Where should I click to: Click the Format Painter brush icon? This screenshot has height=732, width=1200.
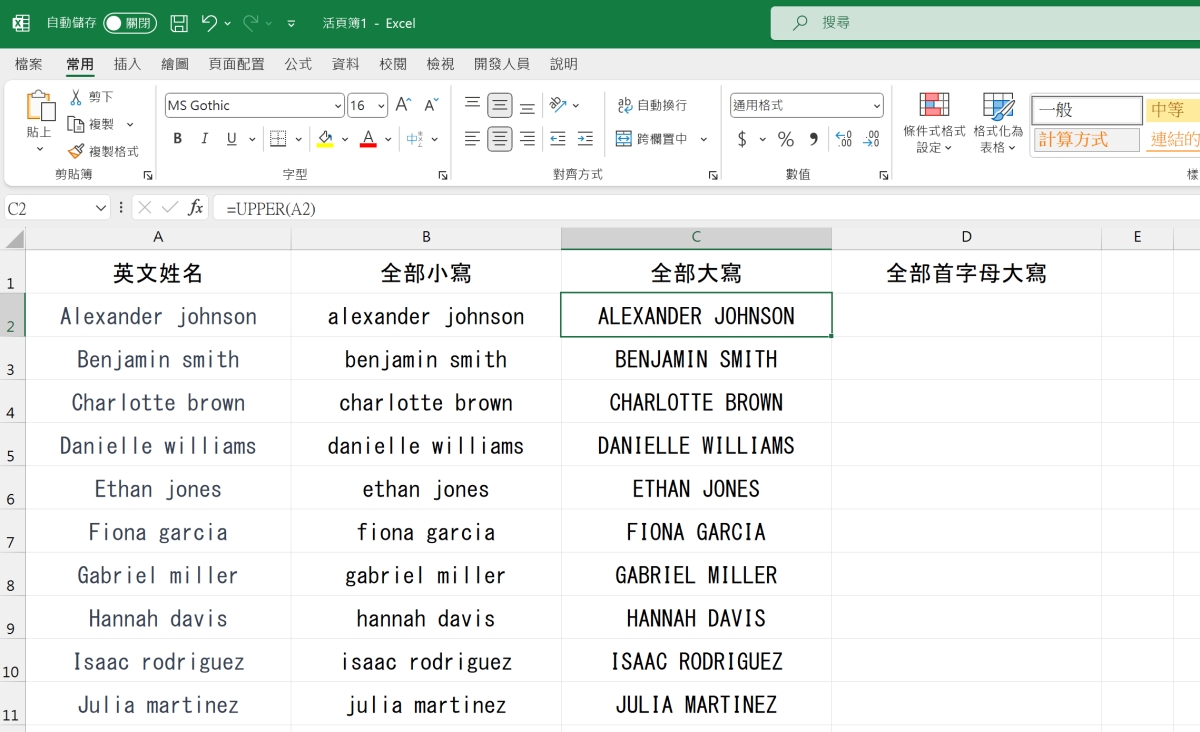(76, 152)
